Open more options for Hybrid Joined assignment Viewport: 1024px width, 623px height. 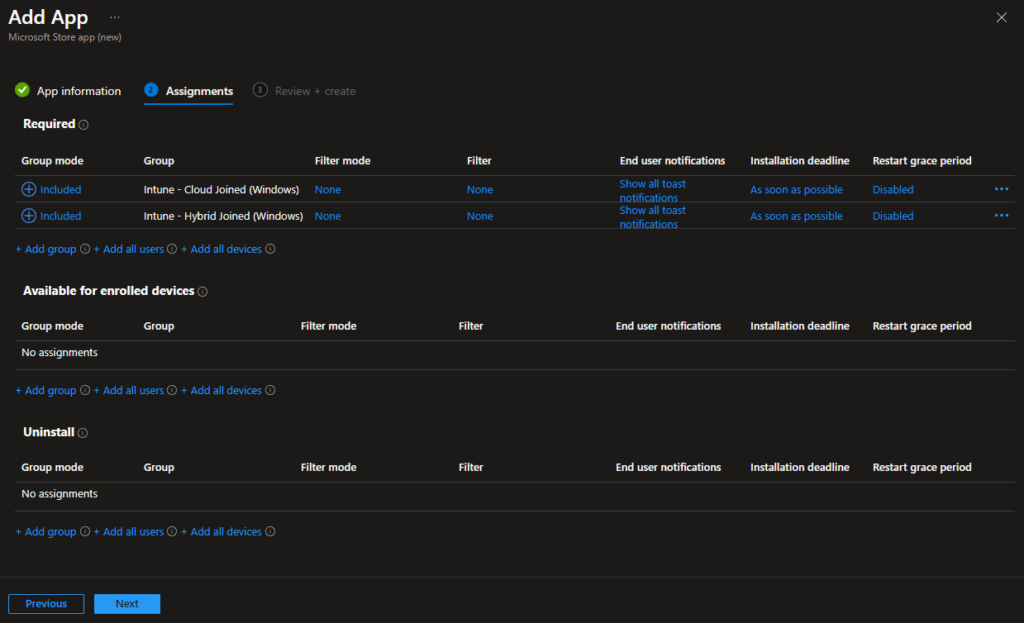click(x=1001, y=215)
